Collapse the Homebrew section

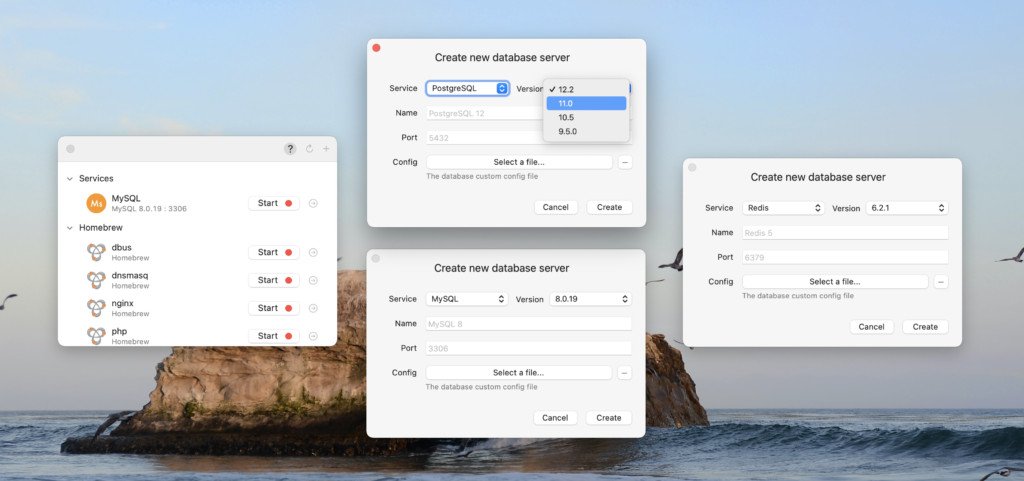(70, 228)
